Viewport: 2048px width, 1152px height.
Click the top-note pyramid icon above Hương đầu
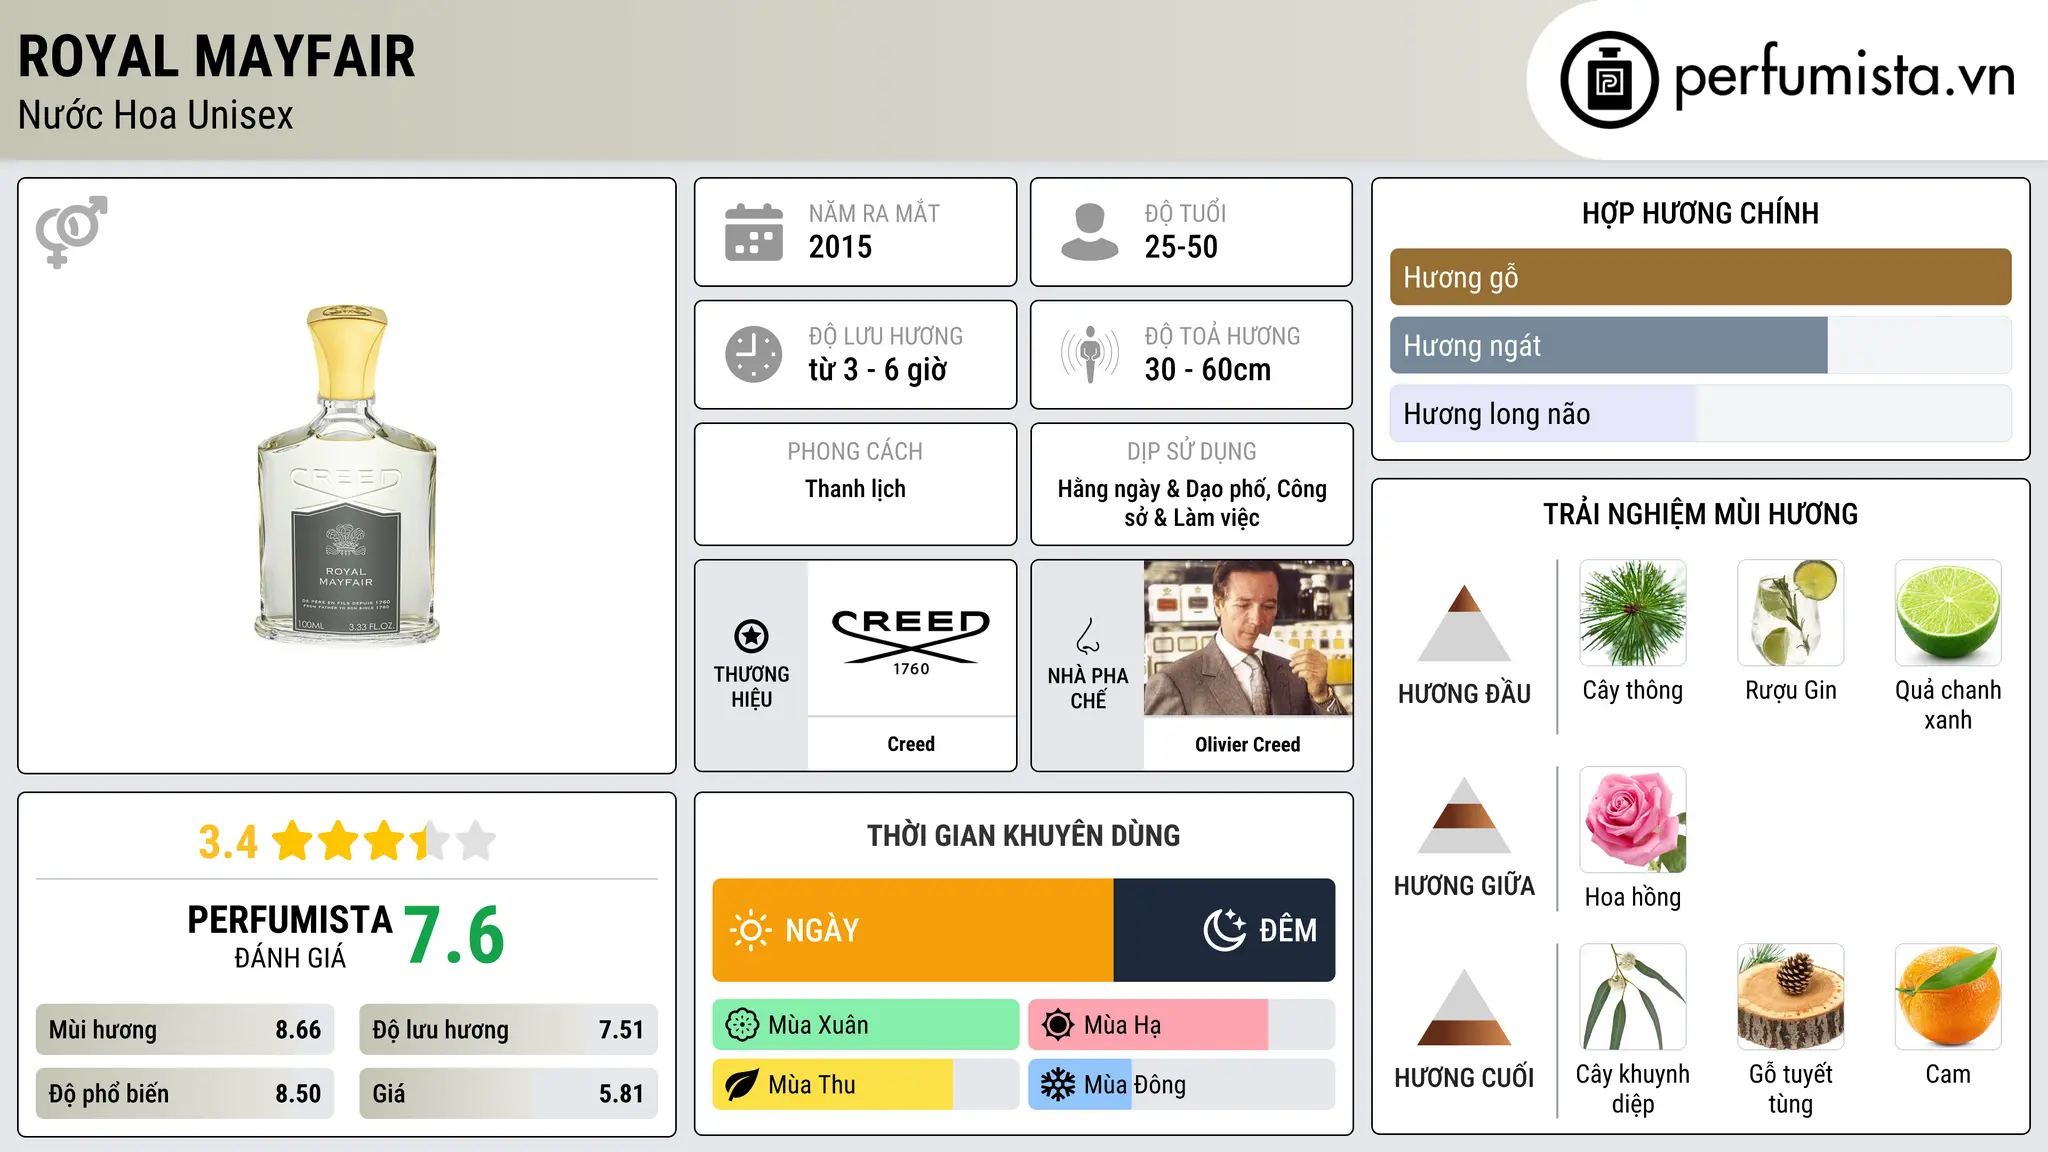coord(1464,623)
